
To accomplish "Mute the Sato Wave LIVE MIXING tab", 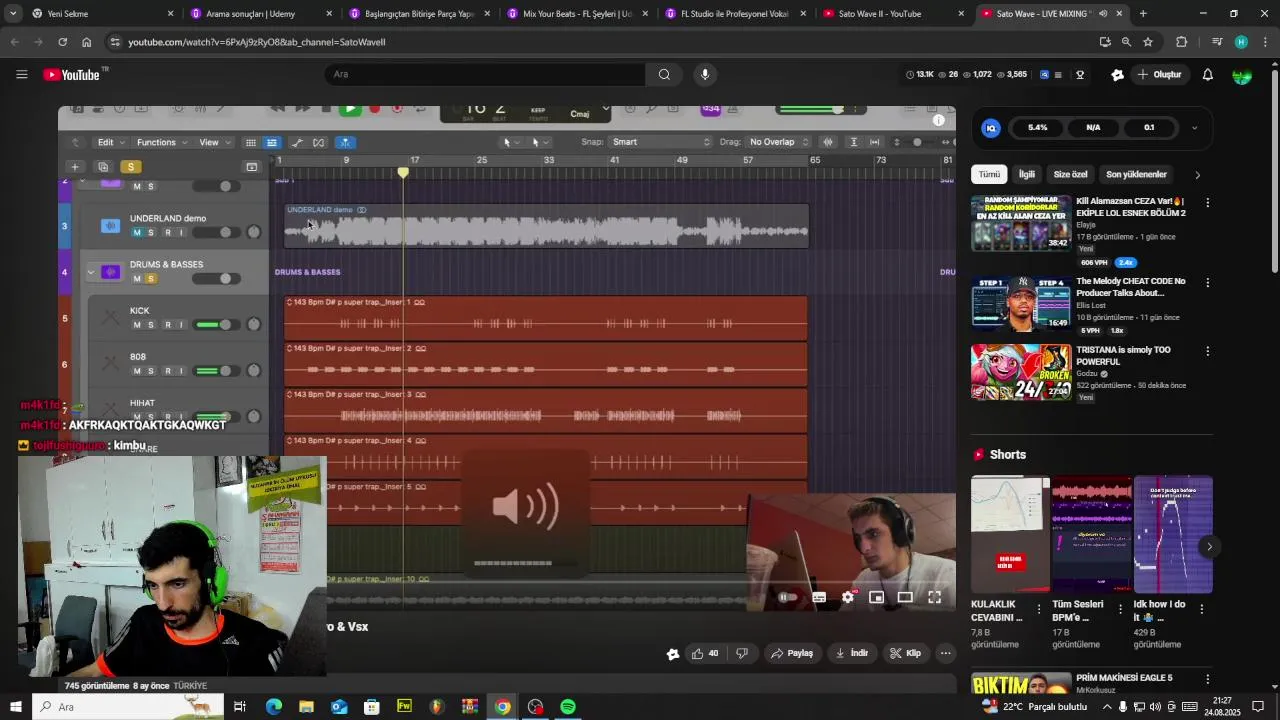I will coord(1103,14).
